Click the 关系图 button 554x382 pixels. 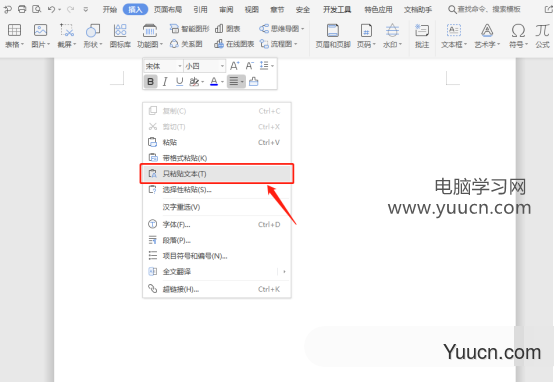coord(186,44)
